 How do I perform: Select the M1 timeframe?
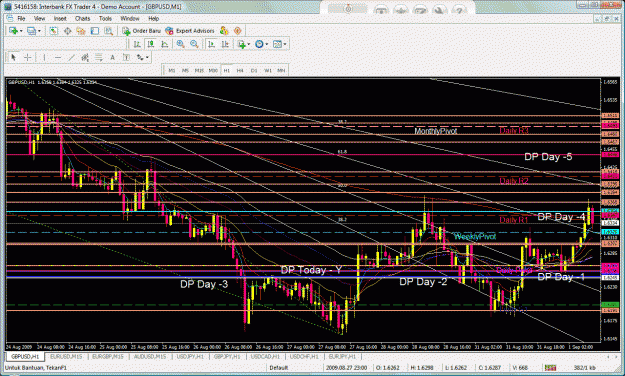[172, 71]
